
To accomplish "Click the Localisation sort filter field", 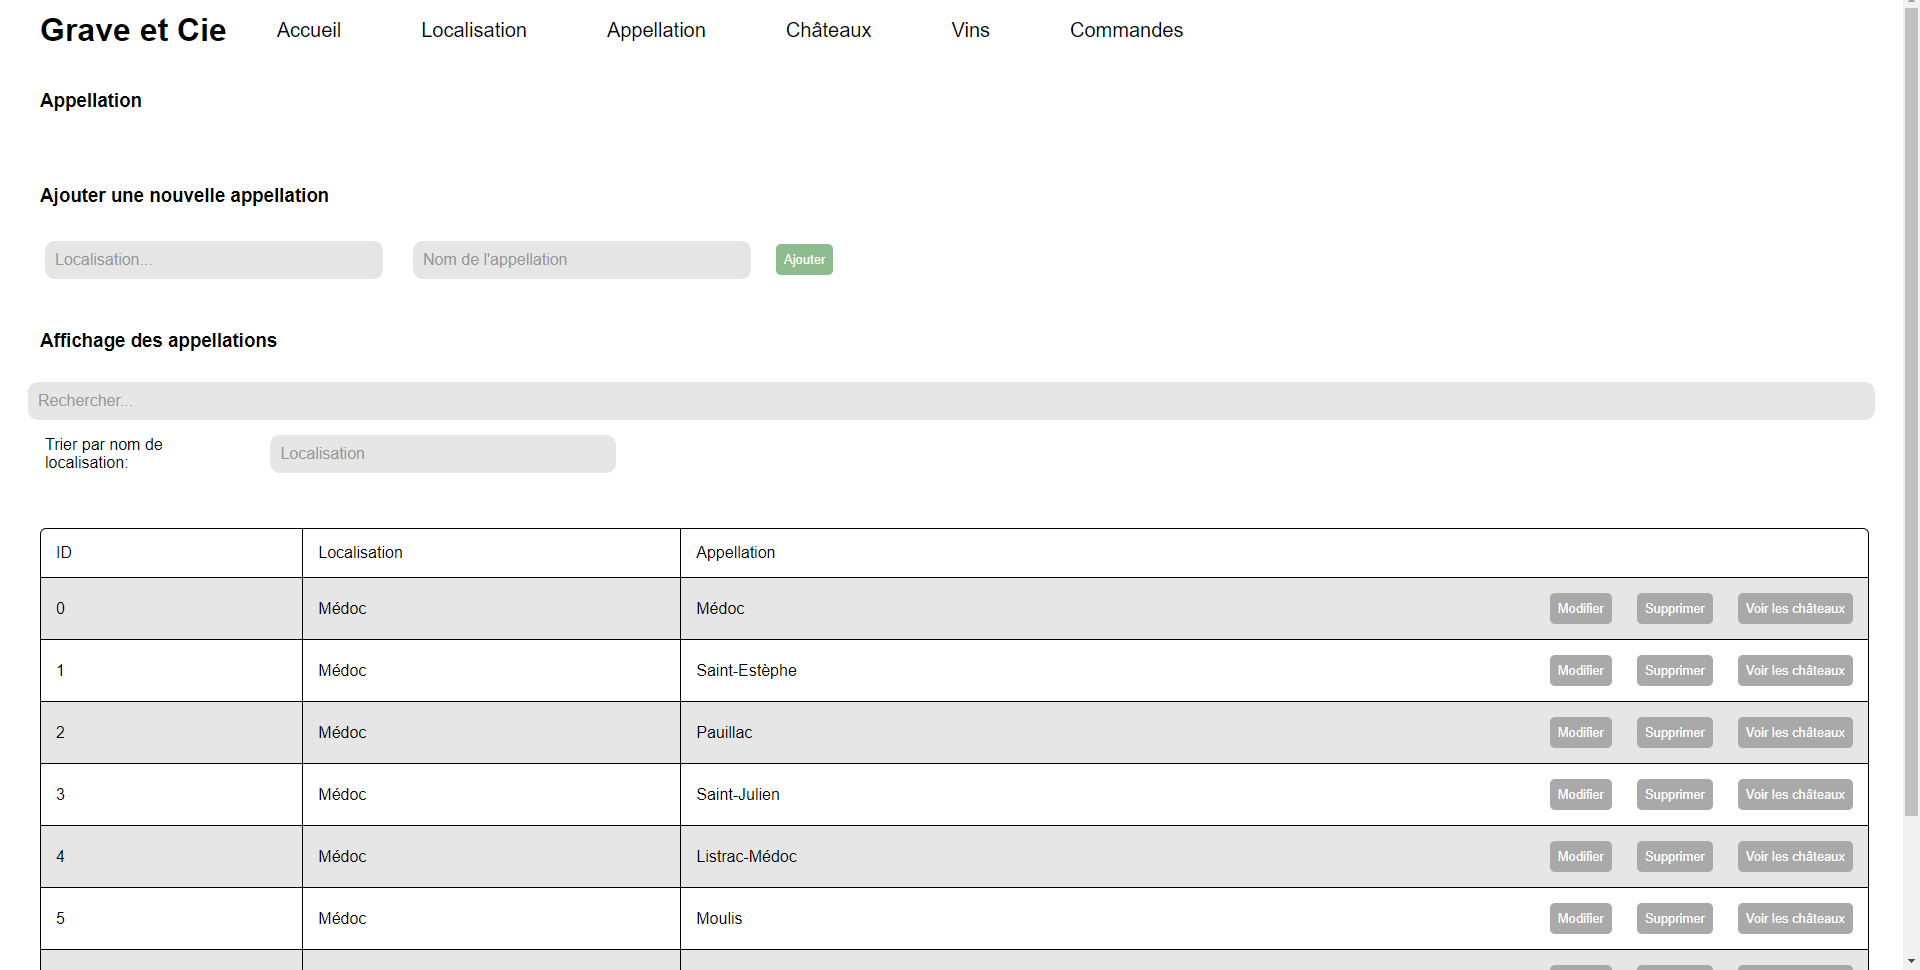I will 443,454.
